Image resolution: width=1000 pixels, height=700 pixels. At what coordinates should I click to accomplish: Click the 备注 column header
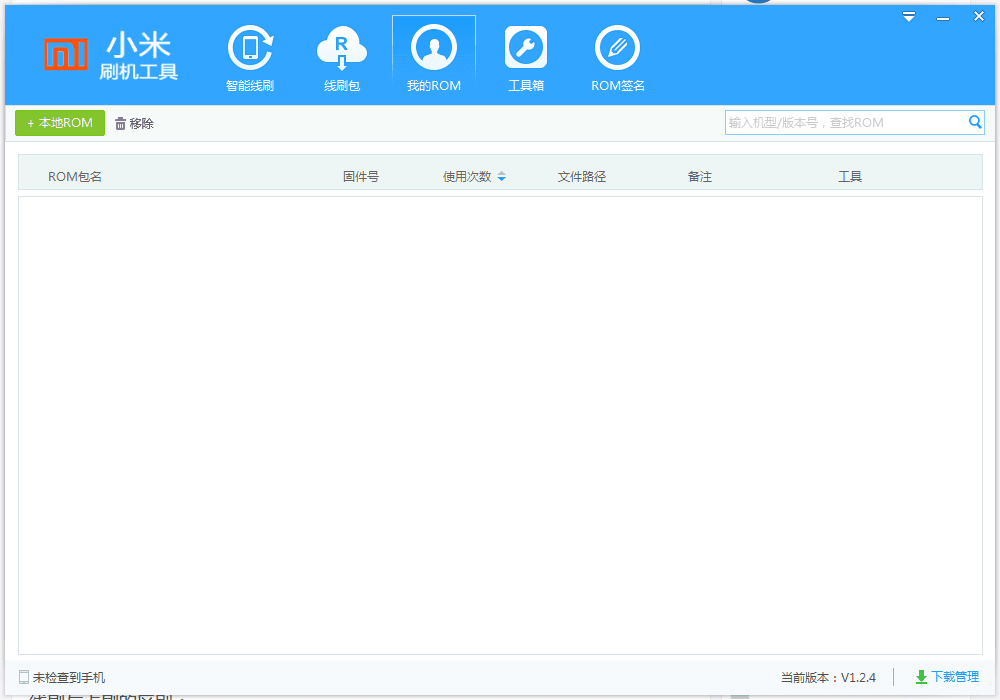pyautogui.click(x=700, y=177)
